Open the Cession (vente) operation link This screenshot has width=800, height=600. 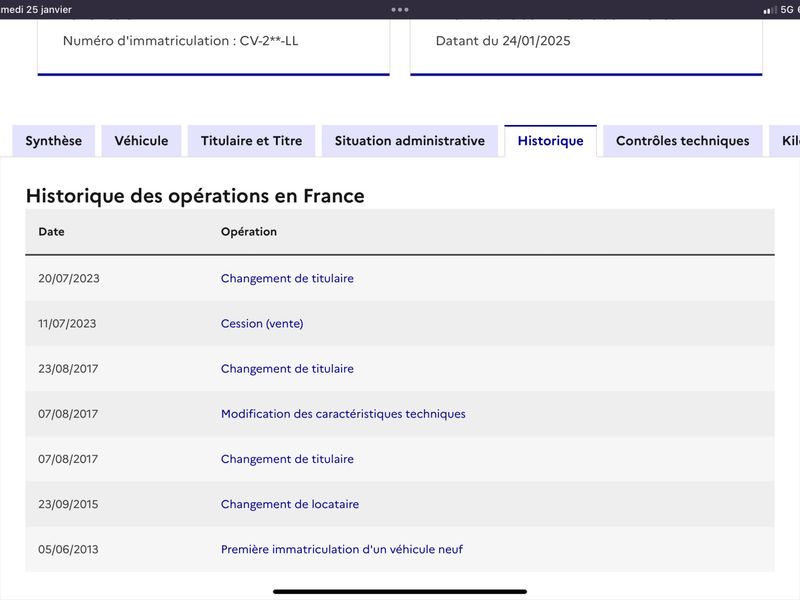tap(262, 323)
